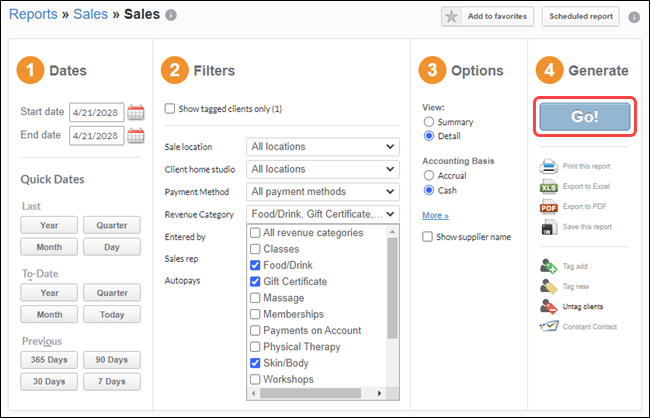Screen dimensions: 650x418
Task: Click Last Month quick date button
Action: pyautogui.click(x=49, y=247)
